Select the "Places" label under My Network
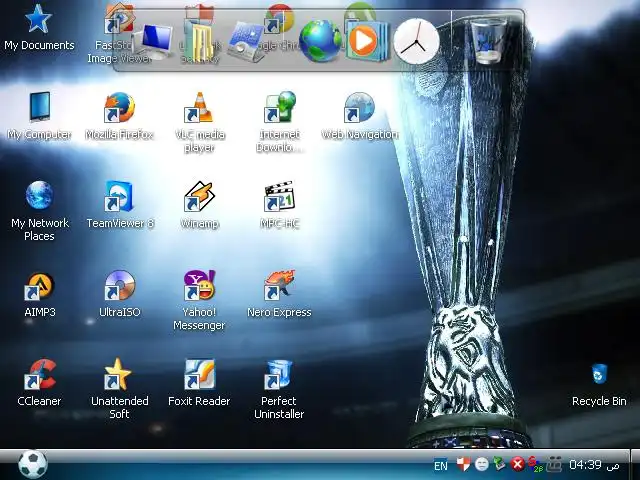The image size is (640, 480). click(39, 236)
